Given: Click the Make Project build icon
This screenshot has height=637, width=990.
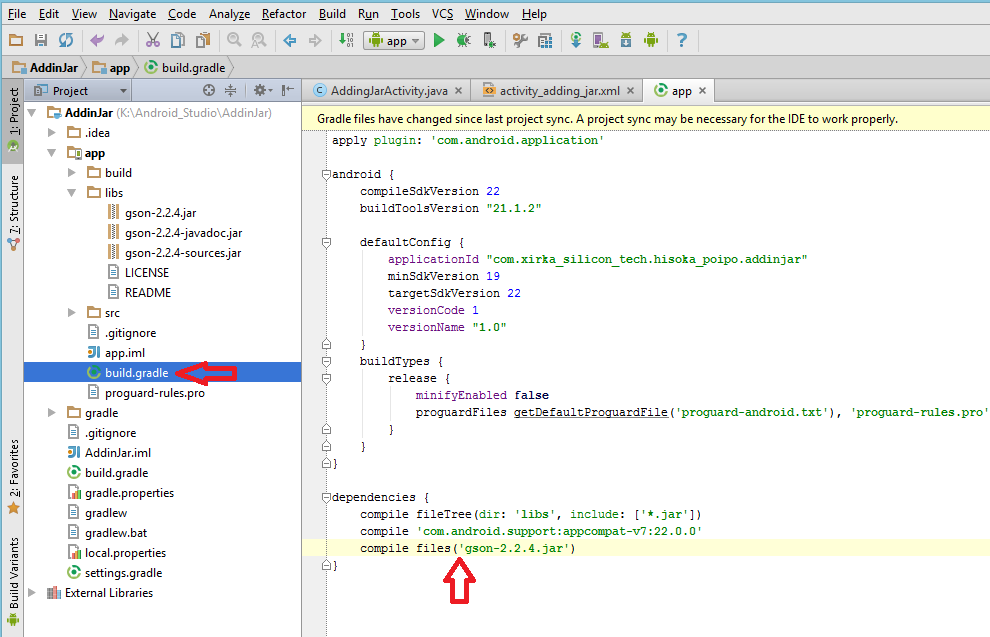Looking at the screenshot, I should (346, 40).
